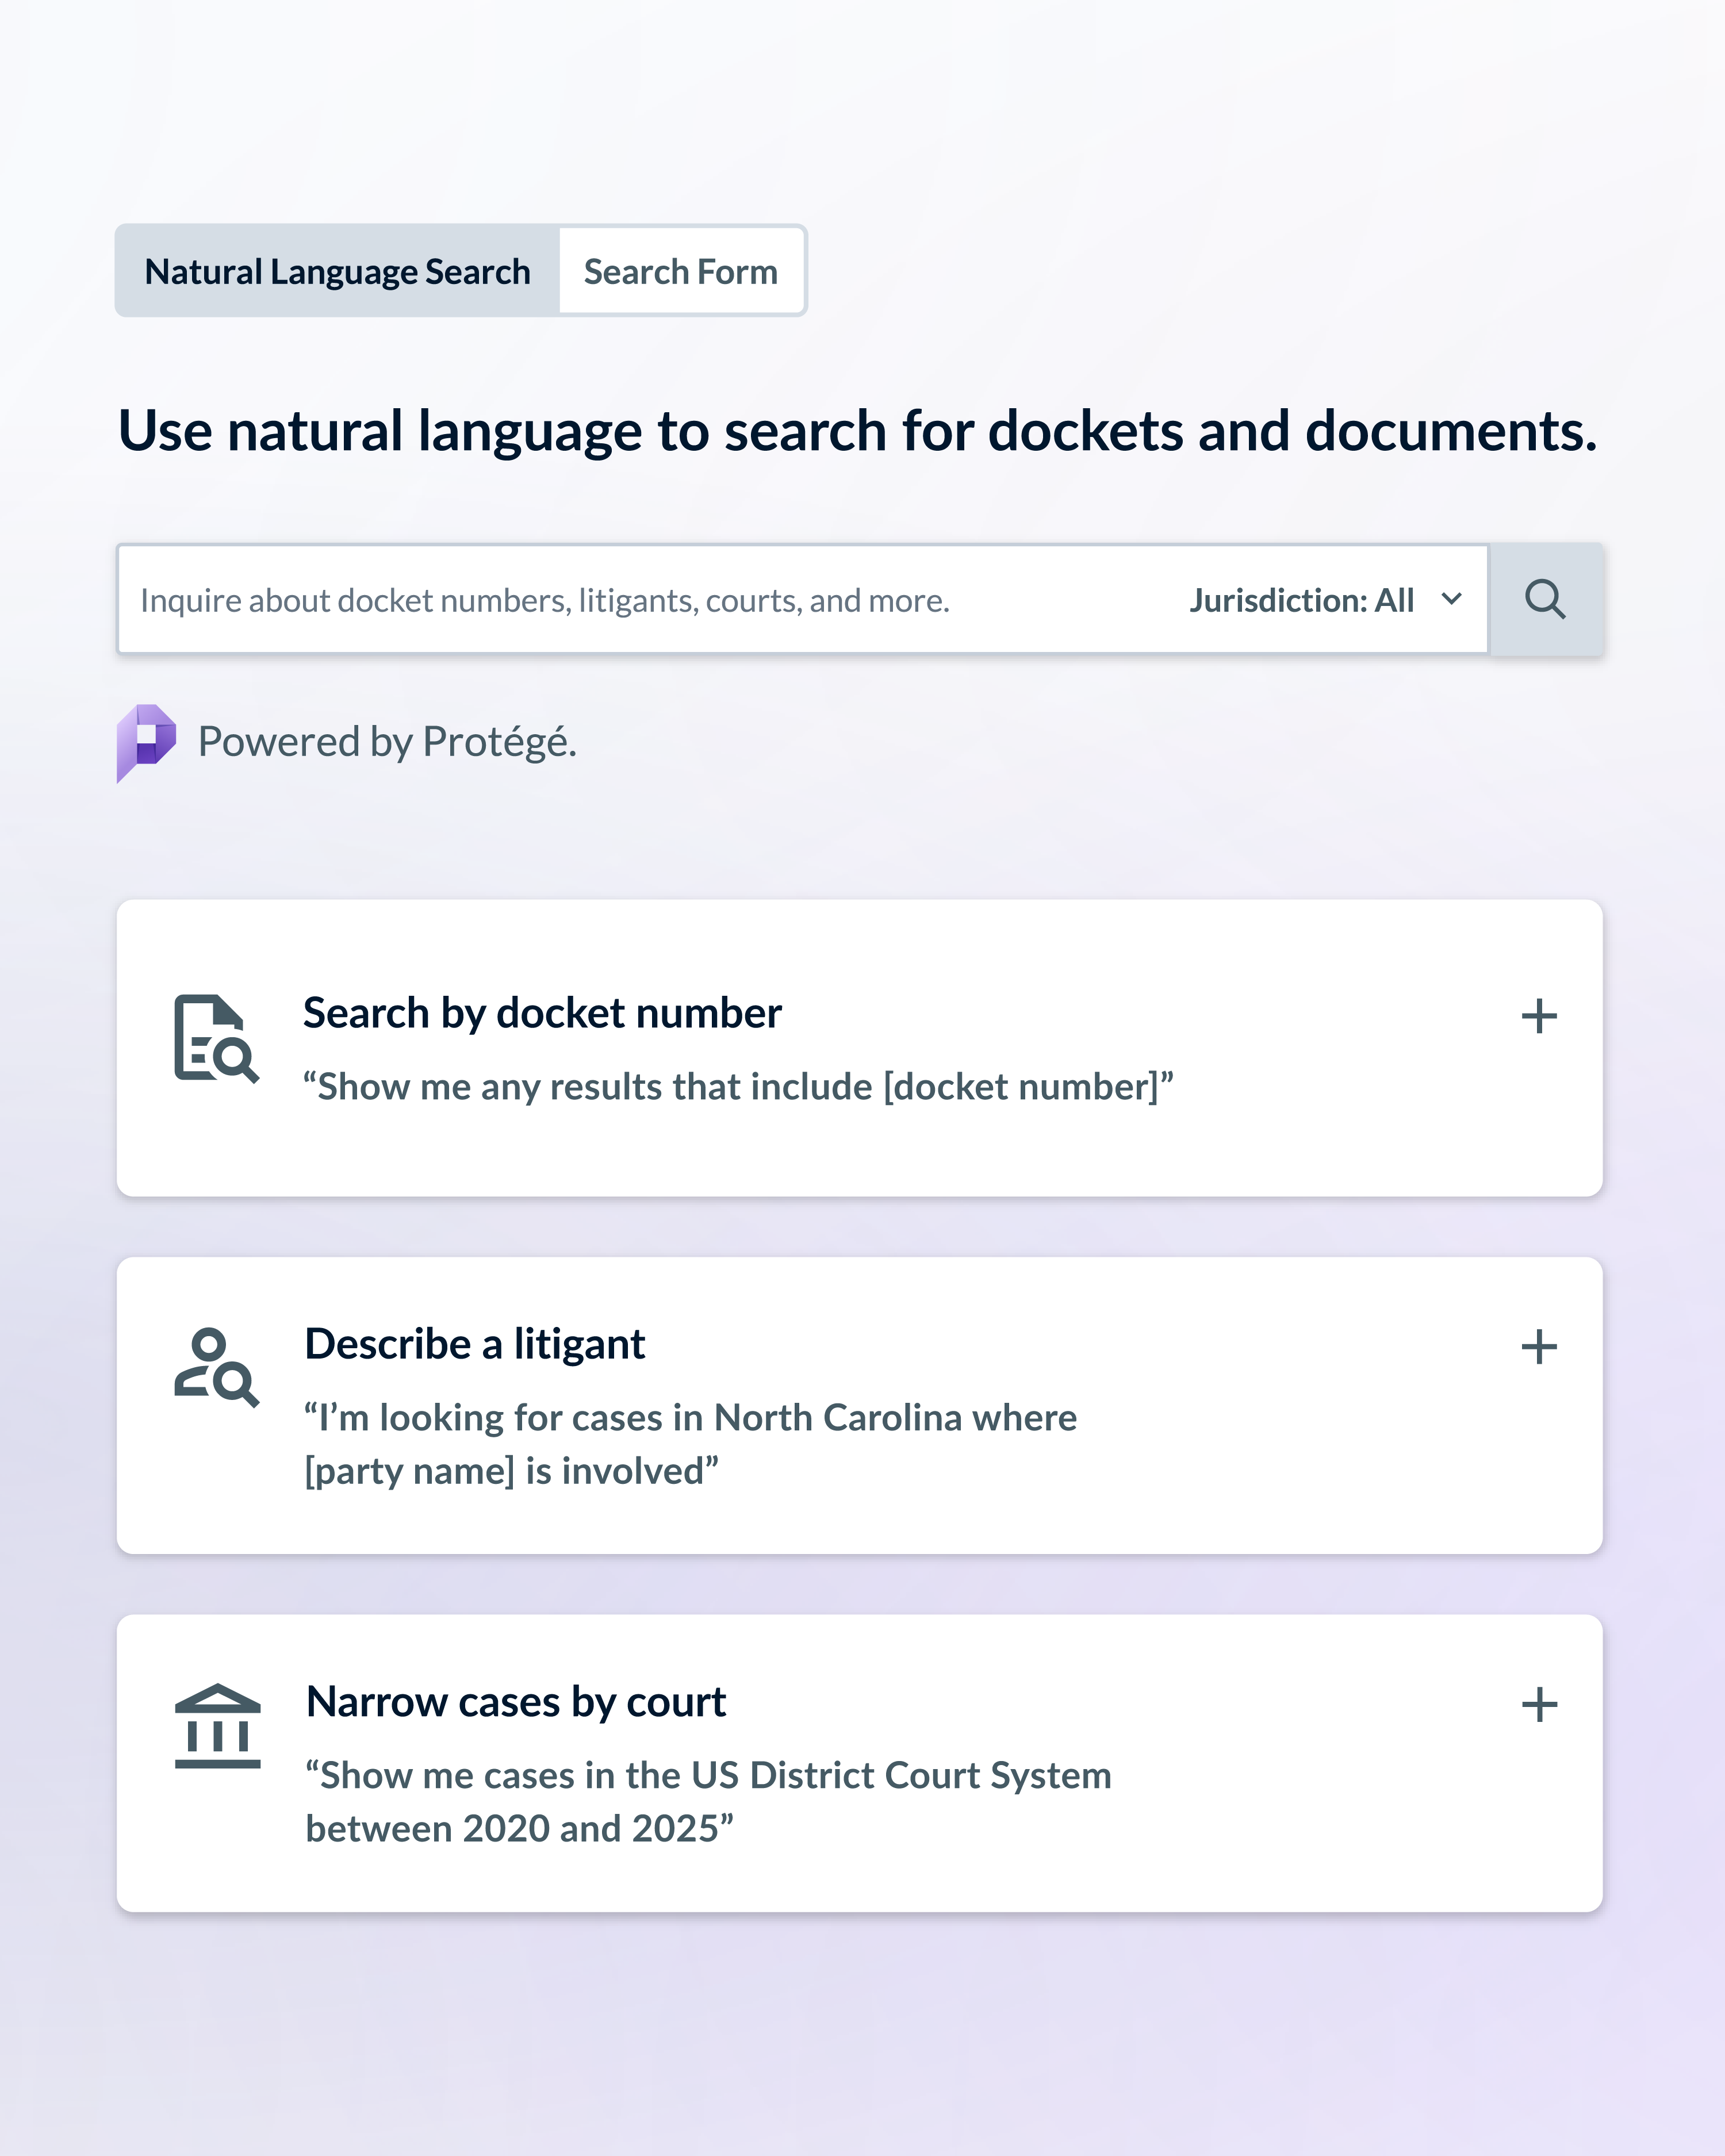Click the docket document search icon
1725x2156 pixels.
[x=216, y=1038]
